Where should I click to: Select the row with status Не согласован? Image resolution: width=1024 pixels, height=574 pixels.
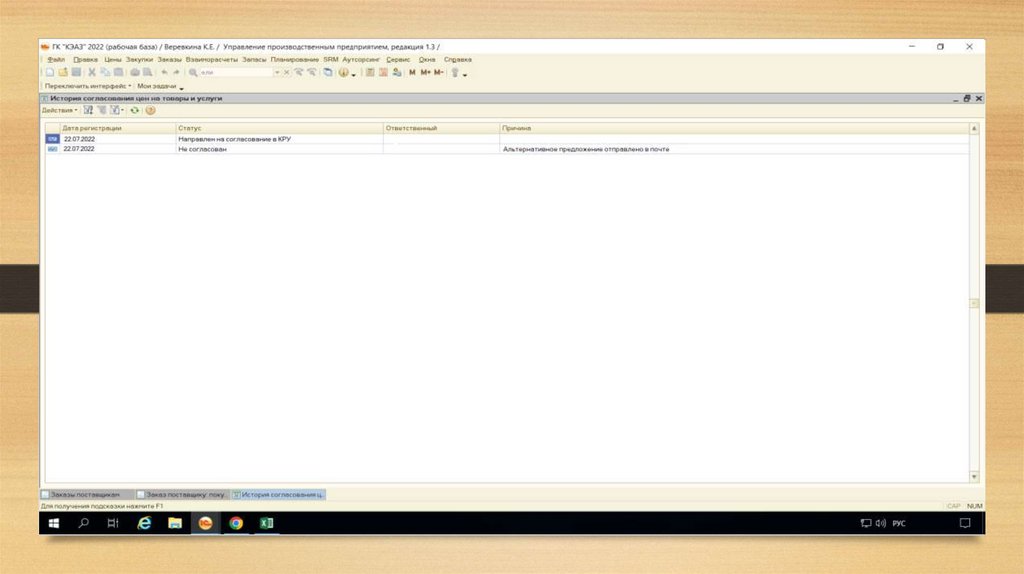coord(280,148)
